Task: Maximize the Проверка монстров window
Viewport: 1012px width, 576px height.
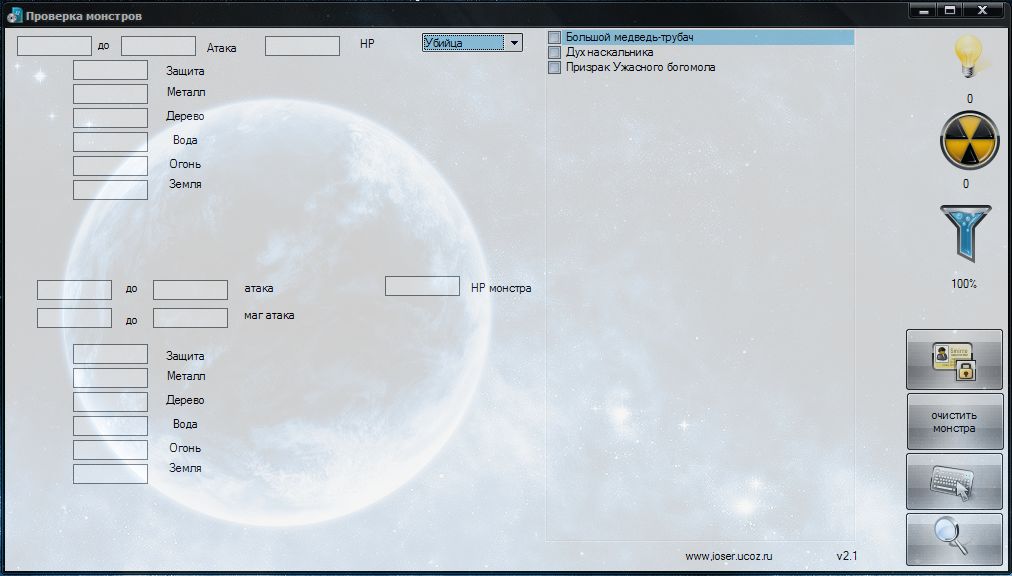Action: tap(950, 10)
